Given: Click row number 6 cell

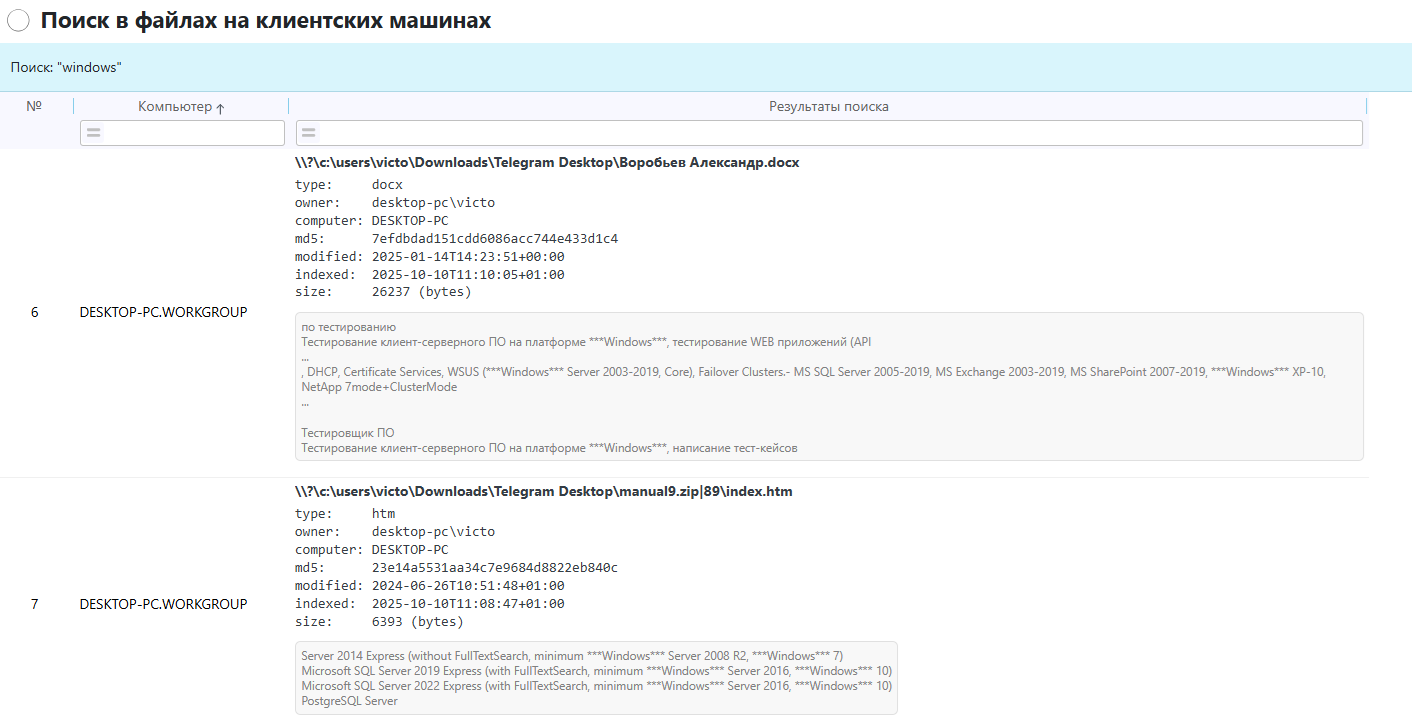Looking at the screenshot, I should tap(34, 312).
